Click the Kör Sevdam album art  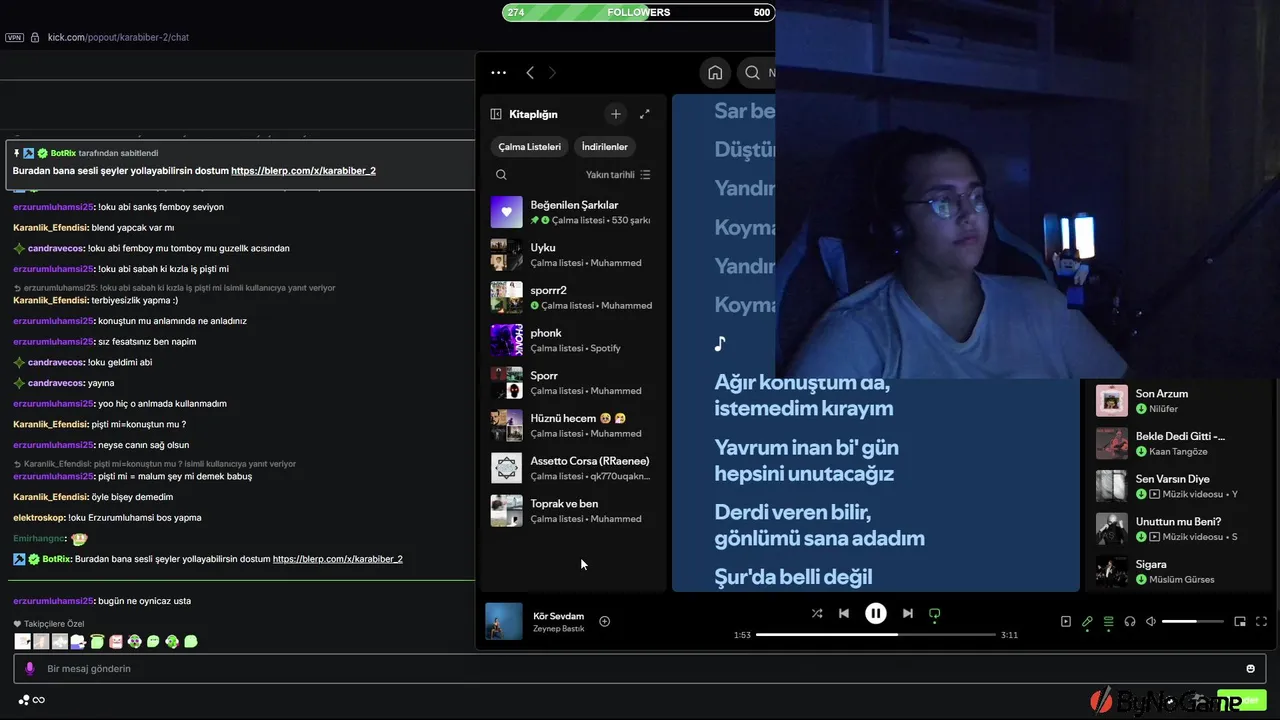click(x=504, y=621)
